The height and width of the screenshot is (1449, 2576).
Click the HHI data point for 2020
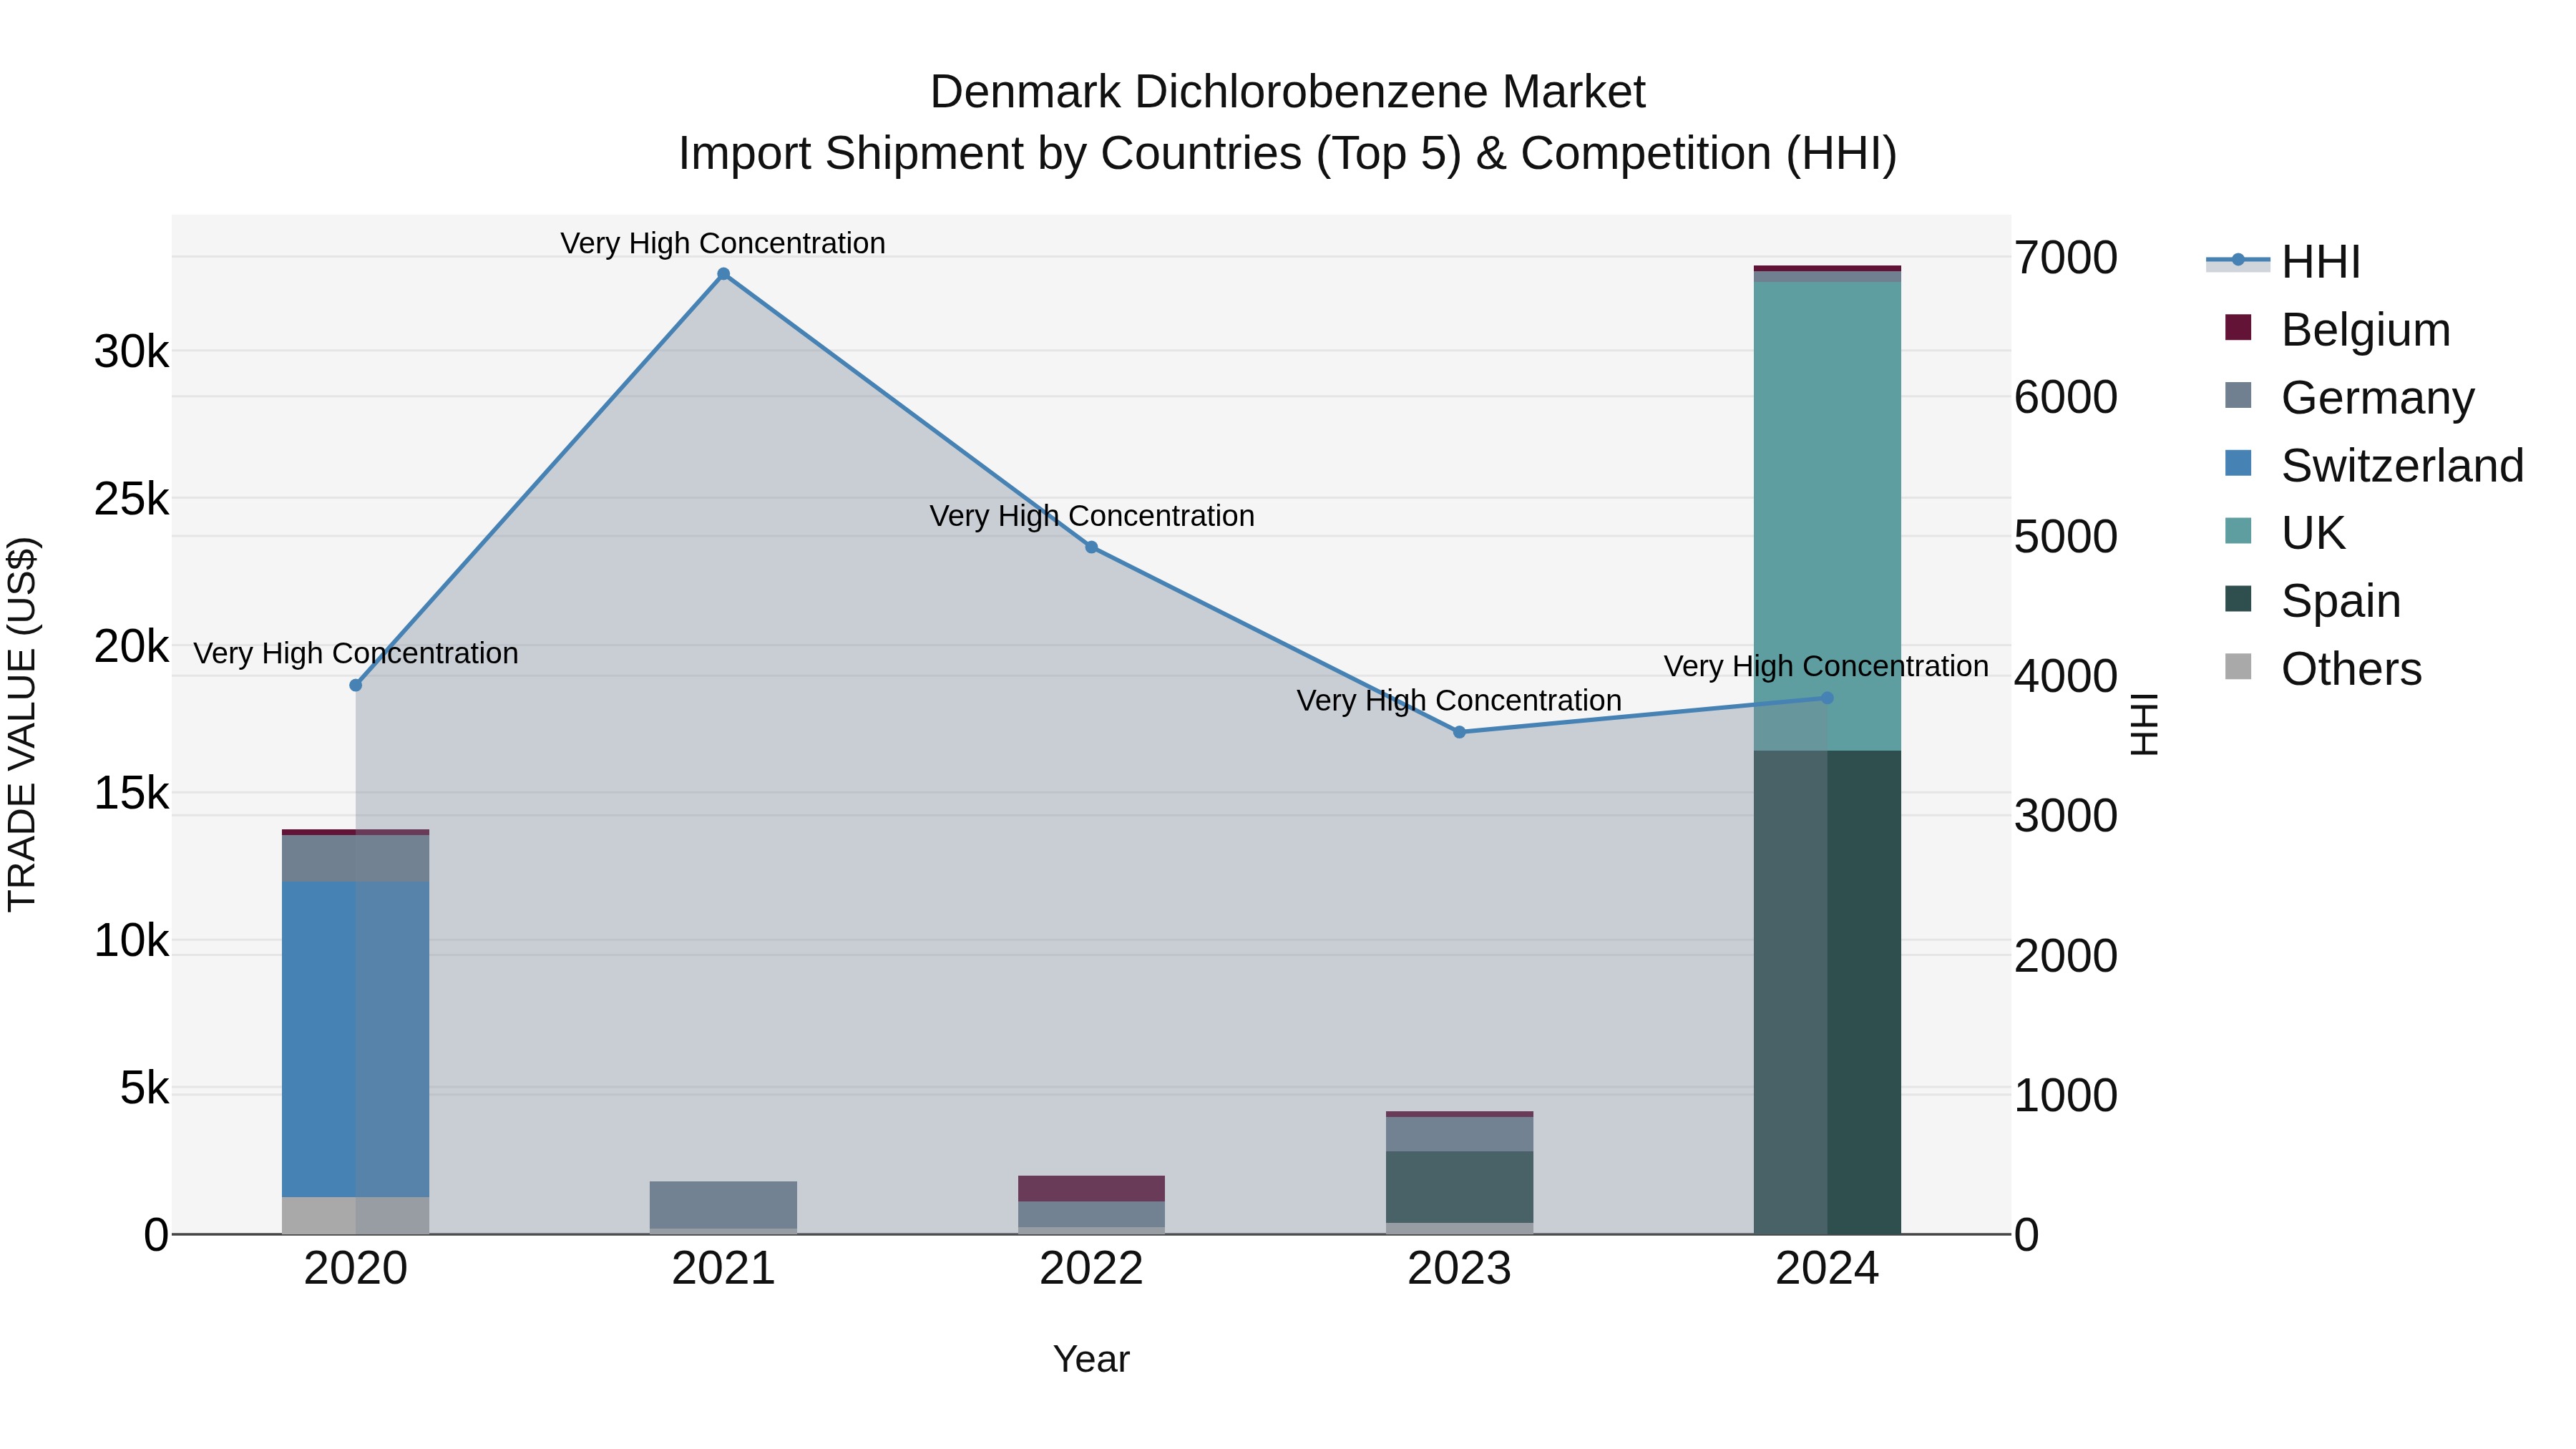(x=355, y=685)
